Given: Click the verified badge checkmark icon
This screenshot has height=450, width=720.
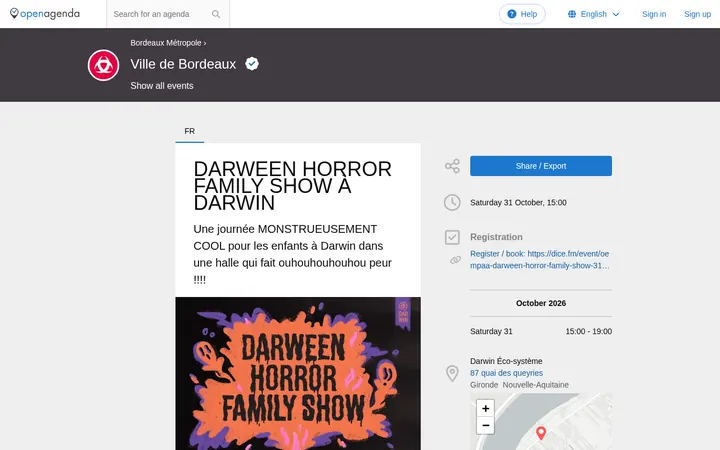Looking at the screenshot, I should [252, 63].
